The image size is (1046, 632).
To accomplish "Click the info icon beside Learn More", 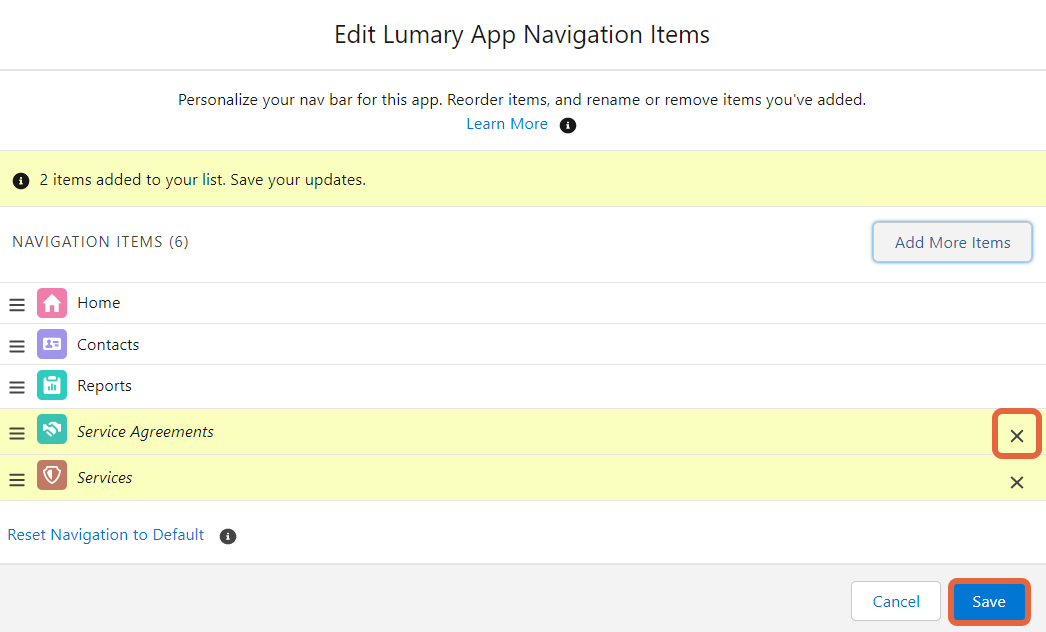I will (x=568, y=125).
